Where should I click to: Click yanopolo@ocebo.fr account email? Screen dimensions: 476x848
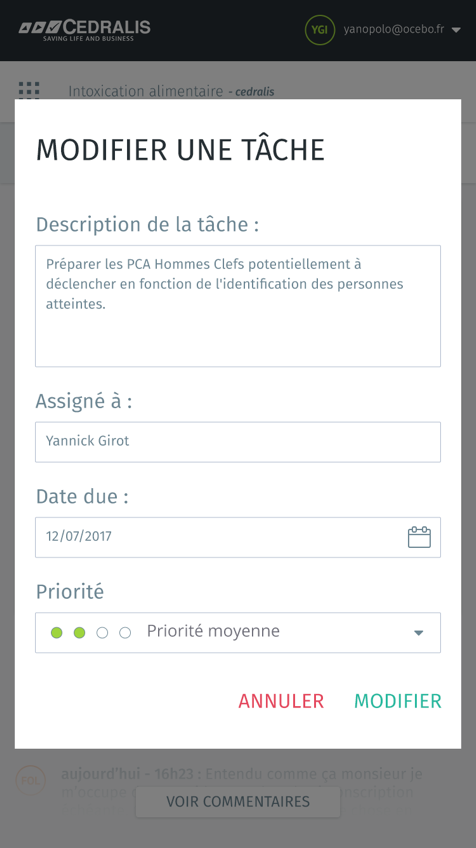394,30
